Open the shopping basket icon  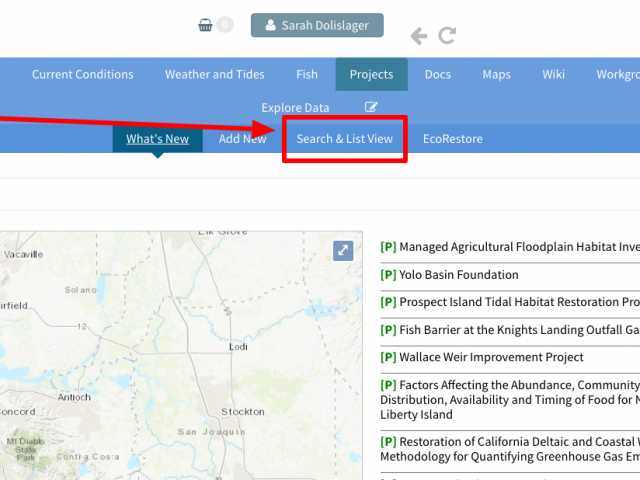coord(205,25)
